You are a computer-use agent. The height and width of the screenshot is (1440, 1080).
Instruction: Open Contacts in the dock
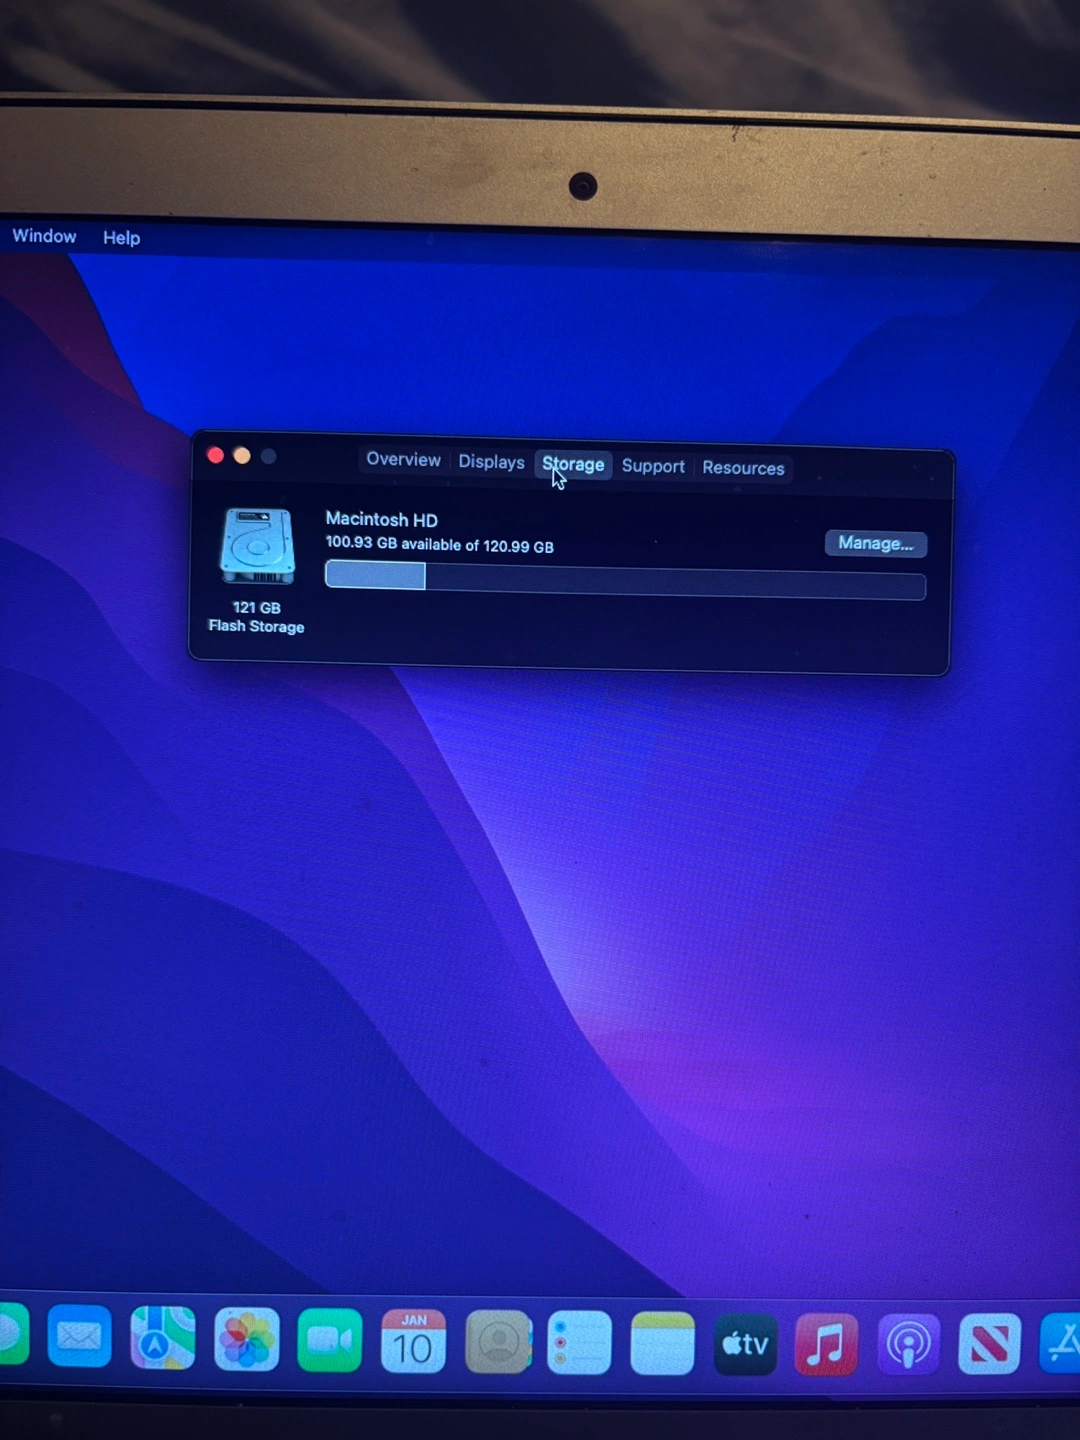pyautogui.click(x=497, y=1342)
